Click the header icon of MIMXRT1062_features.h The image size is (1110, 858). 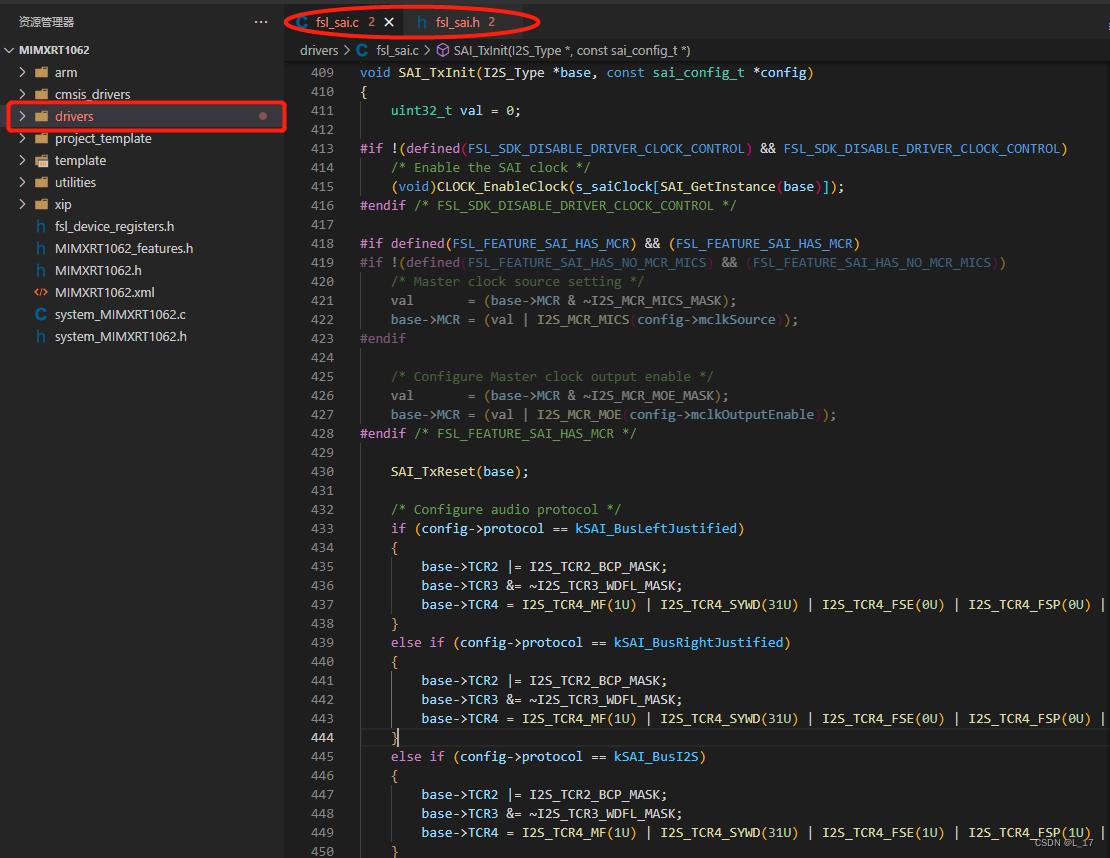tap(41, 248)
